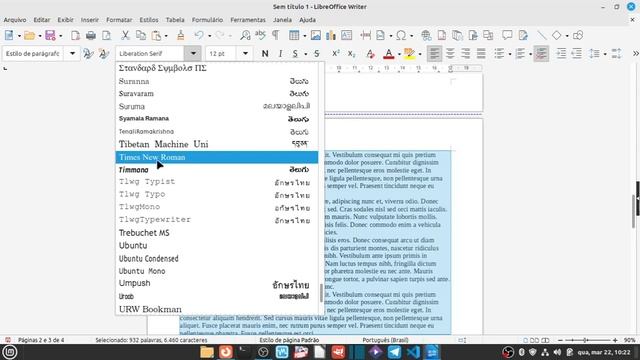Collapse the font name dropdown arrow
The width and height of the screenshot is (640, 360).
pos(193,53)
